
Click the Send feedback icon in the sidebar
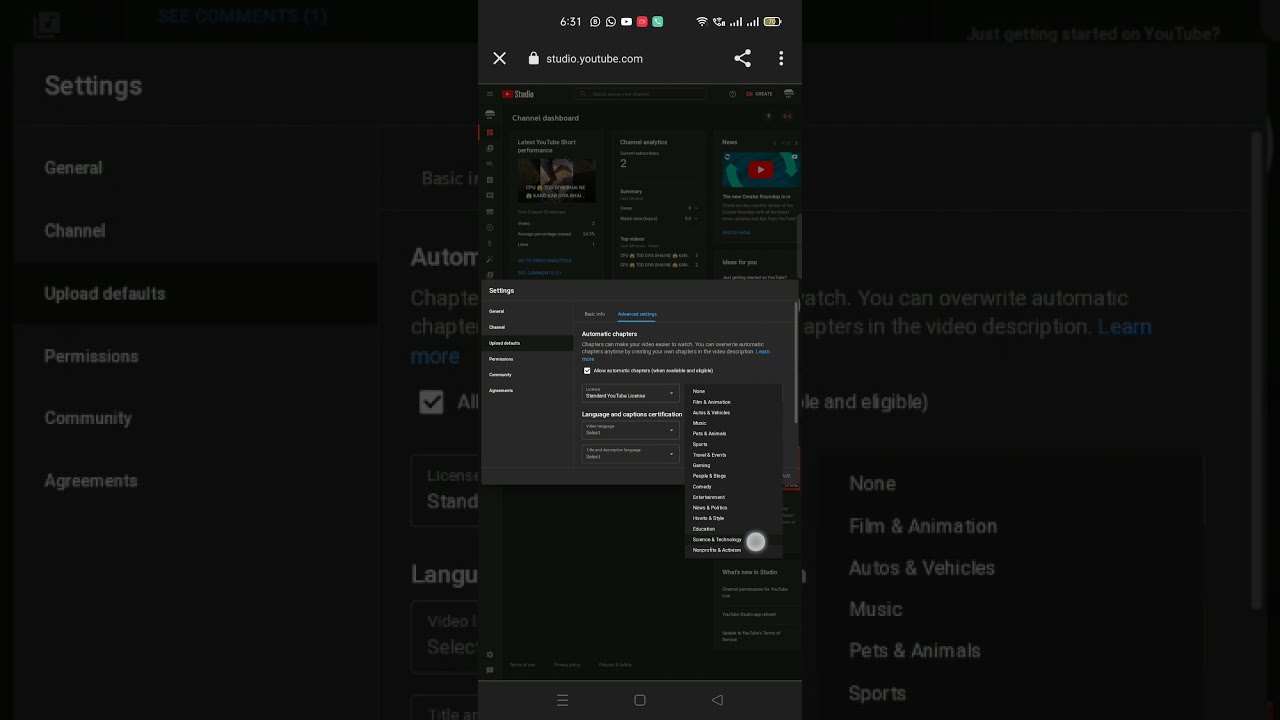pyautogui.click(x=490, y=670)
